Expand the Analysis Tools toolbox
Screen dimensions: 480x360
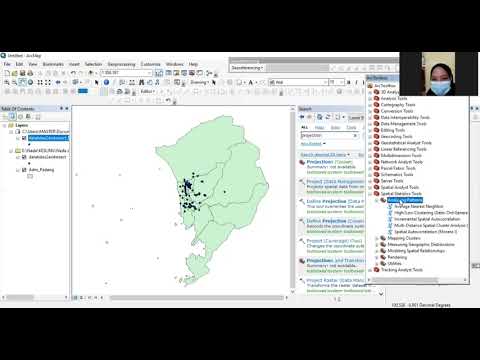click(x=370, y=99)
